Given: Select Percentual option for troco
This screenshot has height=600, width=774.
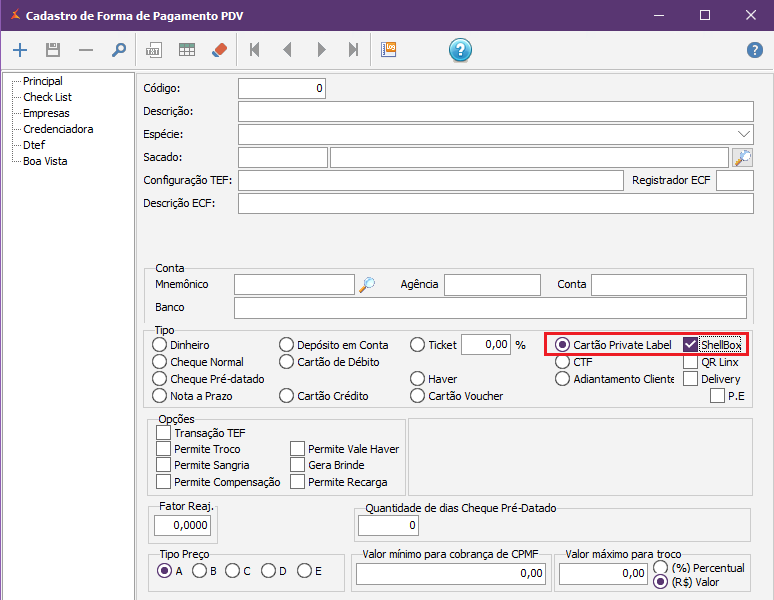Looking at the screenshot, I should [x=660, y=567].
